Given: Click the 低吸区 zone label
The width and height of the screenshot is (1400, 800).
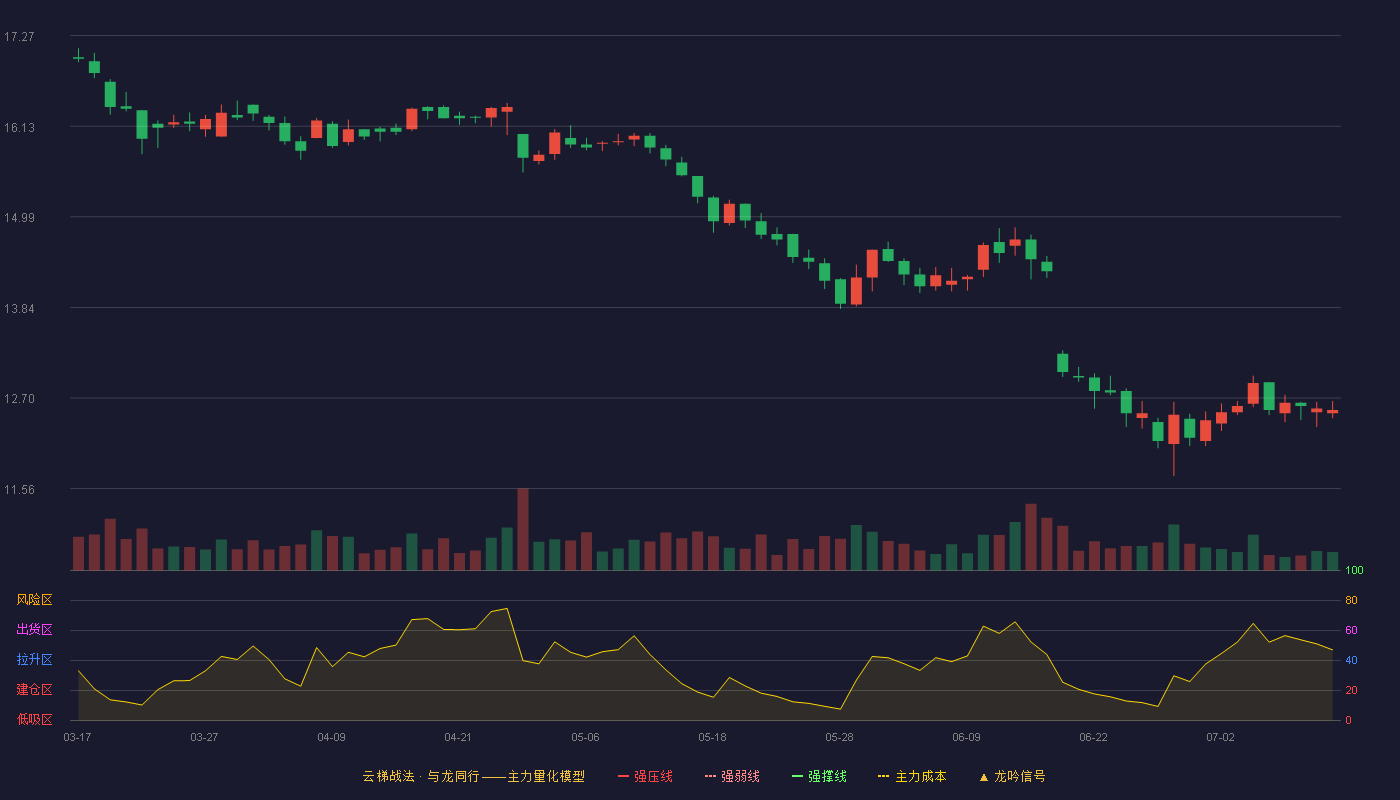Looking at the screenshot, I should click(x=35, y=719).
